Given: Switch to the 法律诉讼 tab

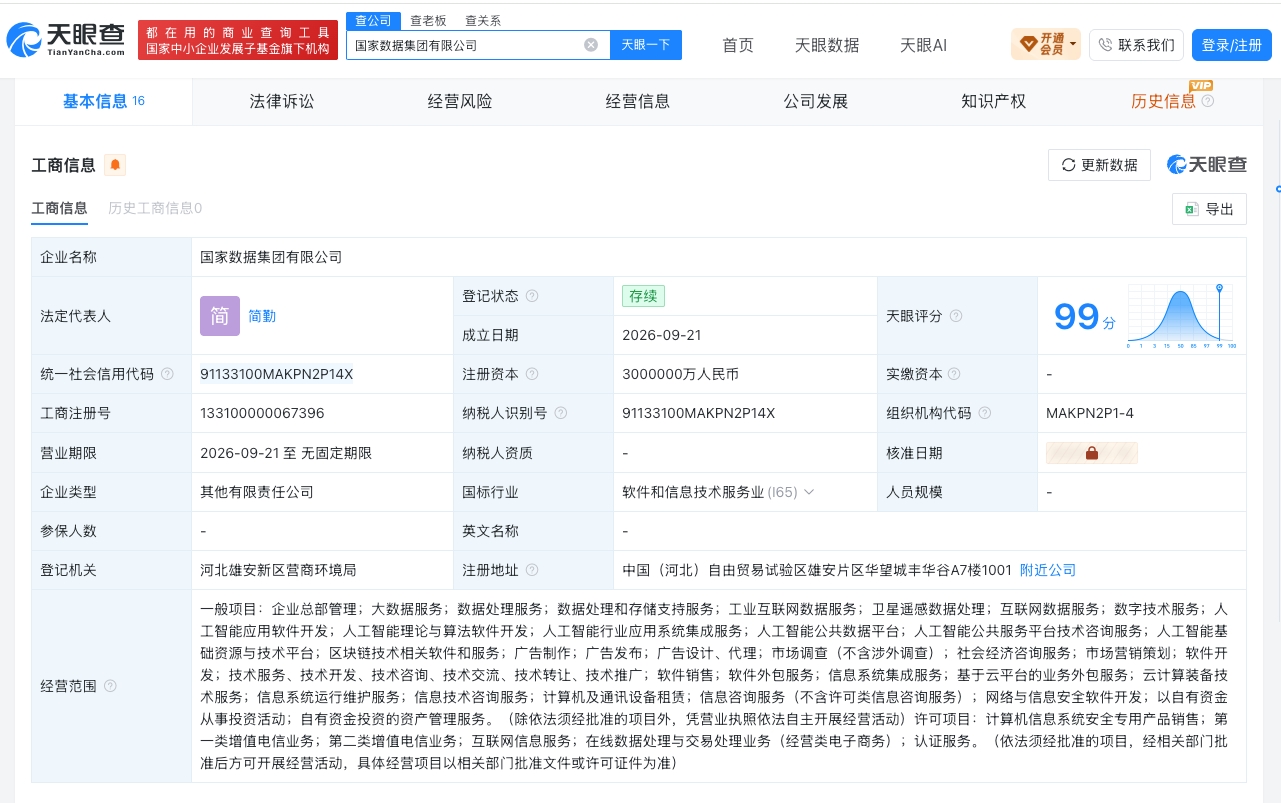Looking at the screenshot, I should [x=282, y=101].
